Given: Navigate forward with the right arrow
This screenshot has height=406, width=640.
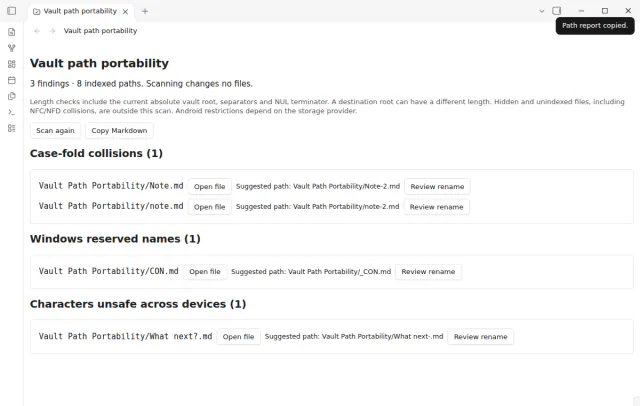Looking at the screenshot, I should pos(52,31).
